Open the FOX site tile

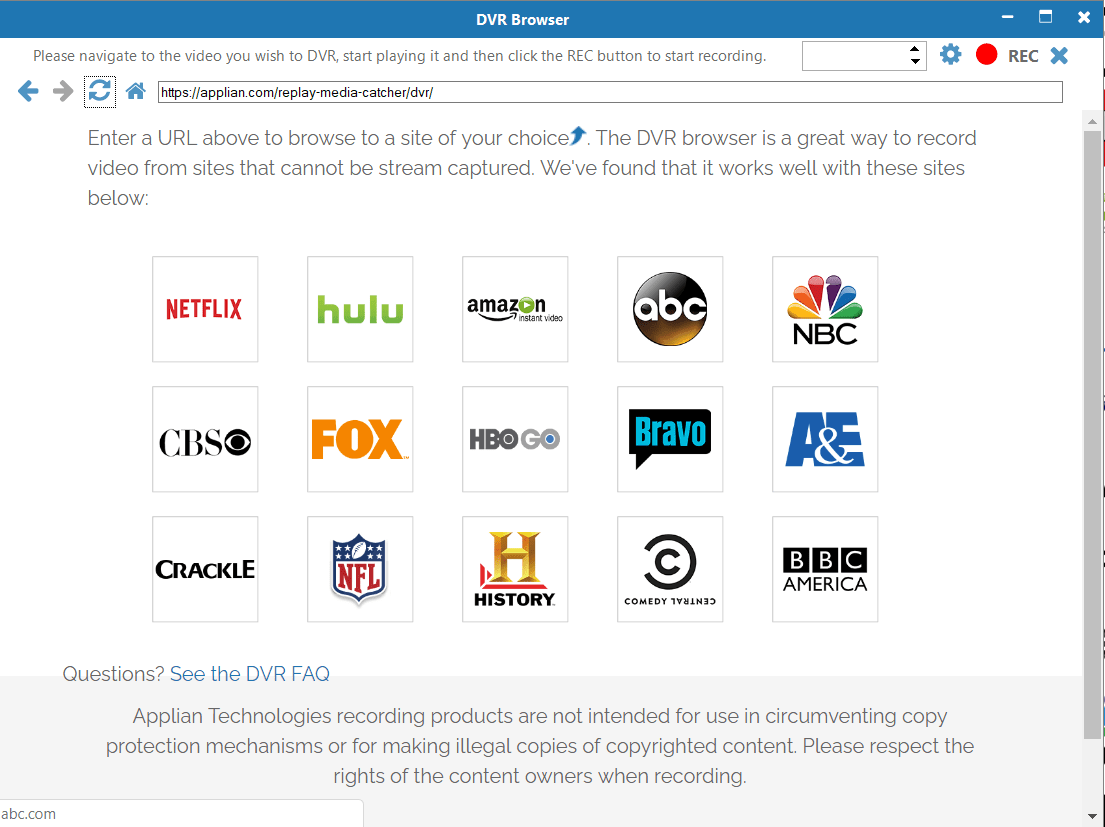click(360, 439)
